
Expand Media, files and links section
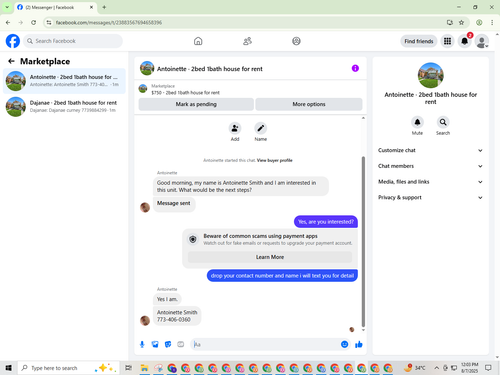click(430, 182)
